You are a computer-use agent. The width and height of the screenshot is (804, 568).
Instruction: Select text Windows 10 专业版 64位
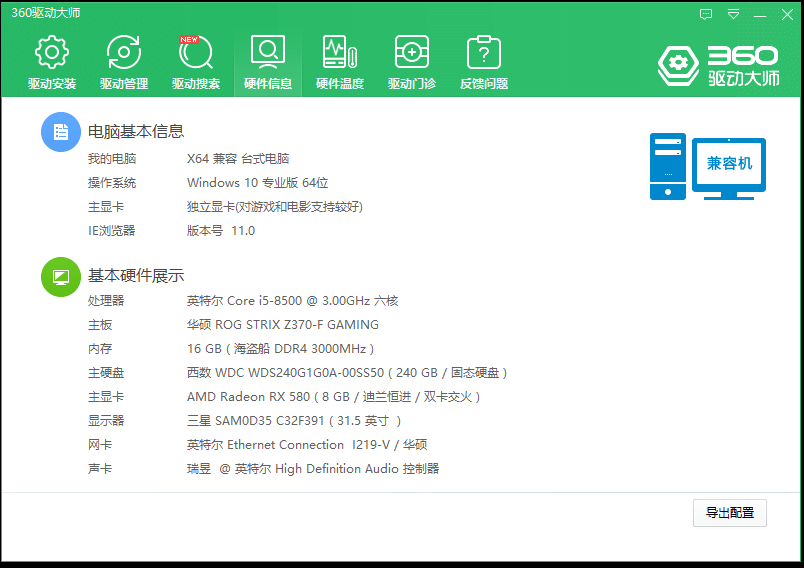(x=257, y=182)
